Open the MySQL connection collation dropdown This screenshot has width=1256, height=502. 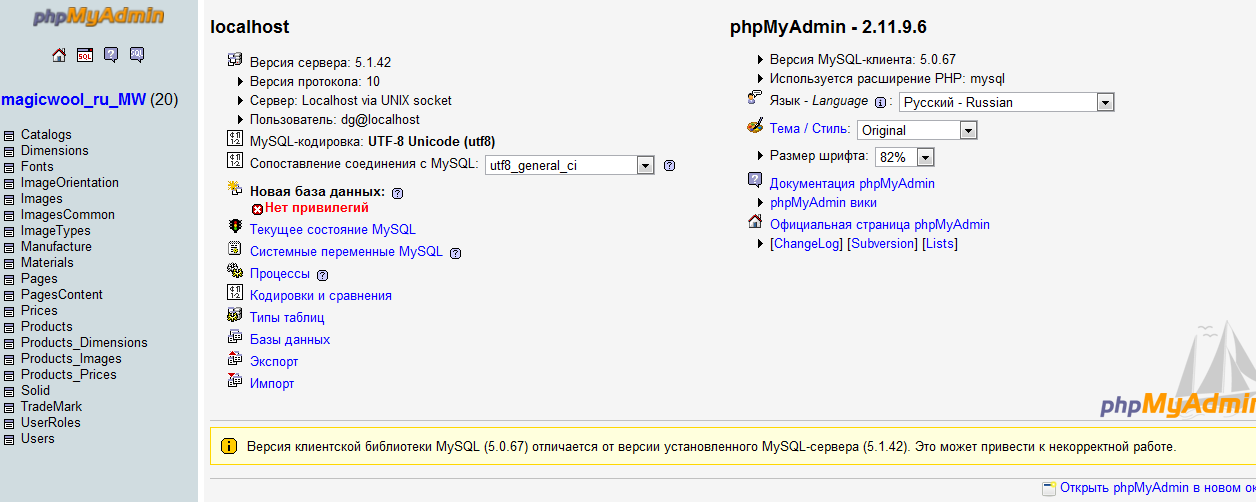click(x=569, y=165)
